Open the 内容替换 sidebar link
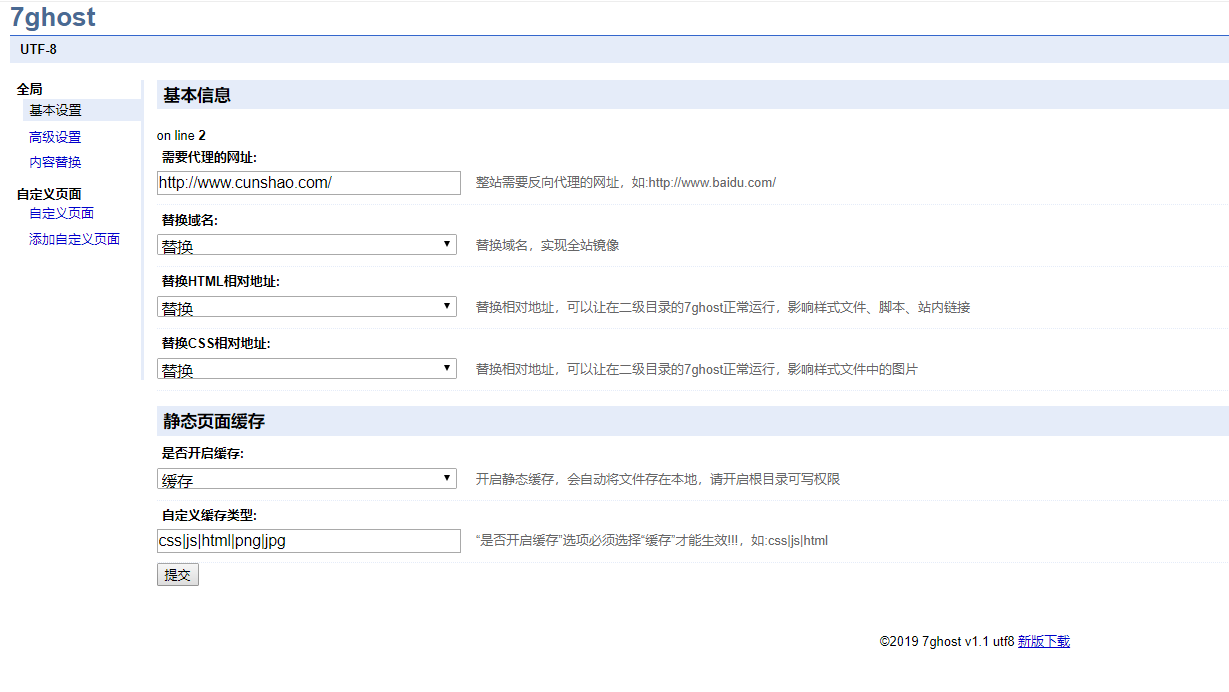 click(x=55, y=162)
